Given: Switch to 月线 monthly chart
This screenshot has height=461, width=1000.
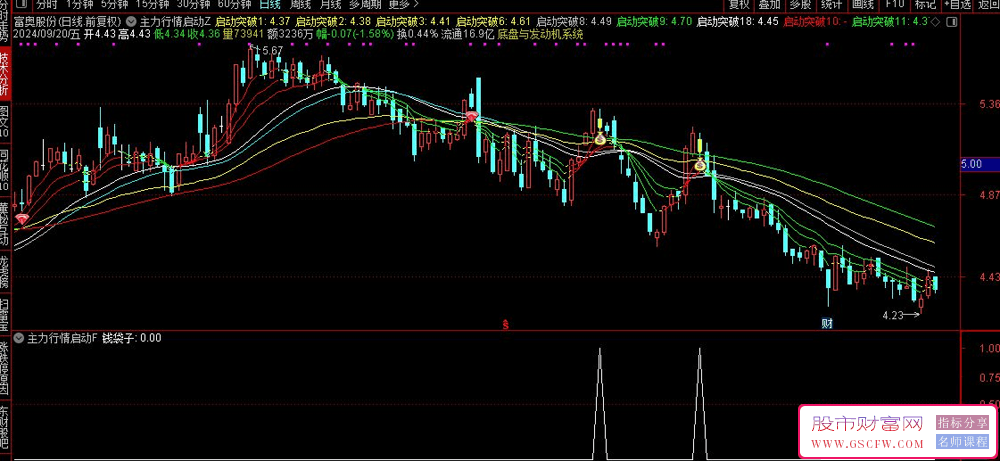Looking at the screenshot, I should click(330, 3).
